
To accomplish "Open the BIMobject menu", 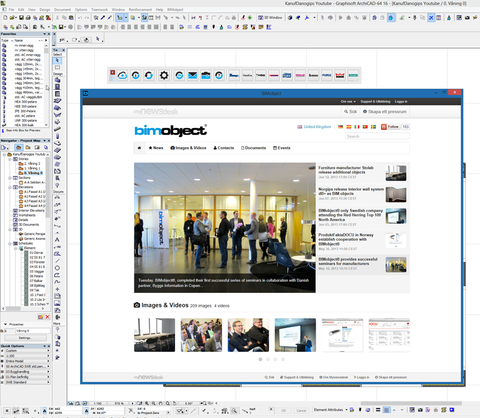I will [175, 10].
